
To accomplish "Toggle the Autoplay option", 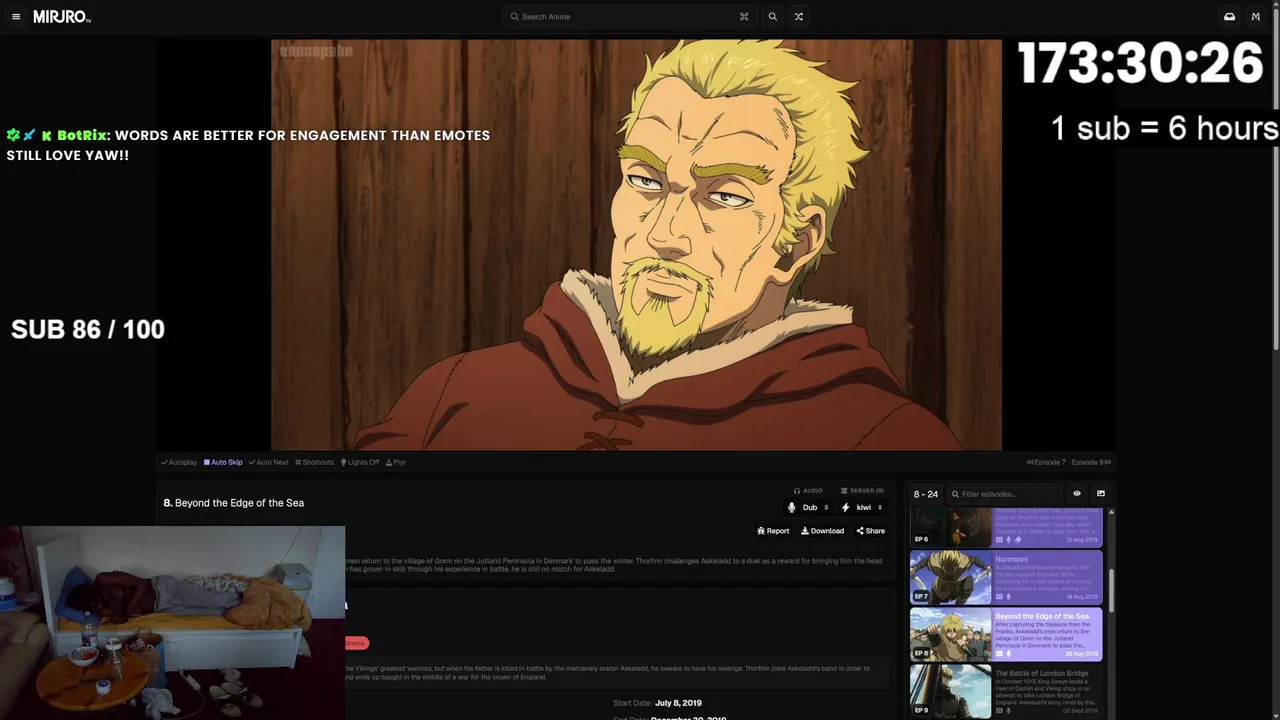I will pyautogui.click(x=180, y=462).
